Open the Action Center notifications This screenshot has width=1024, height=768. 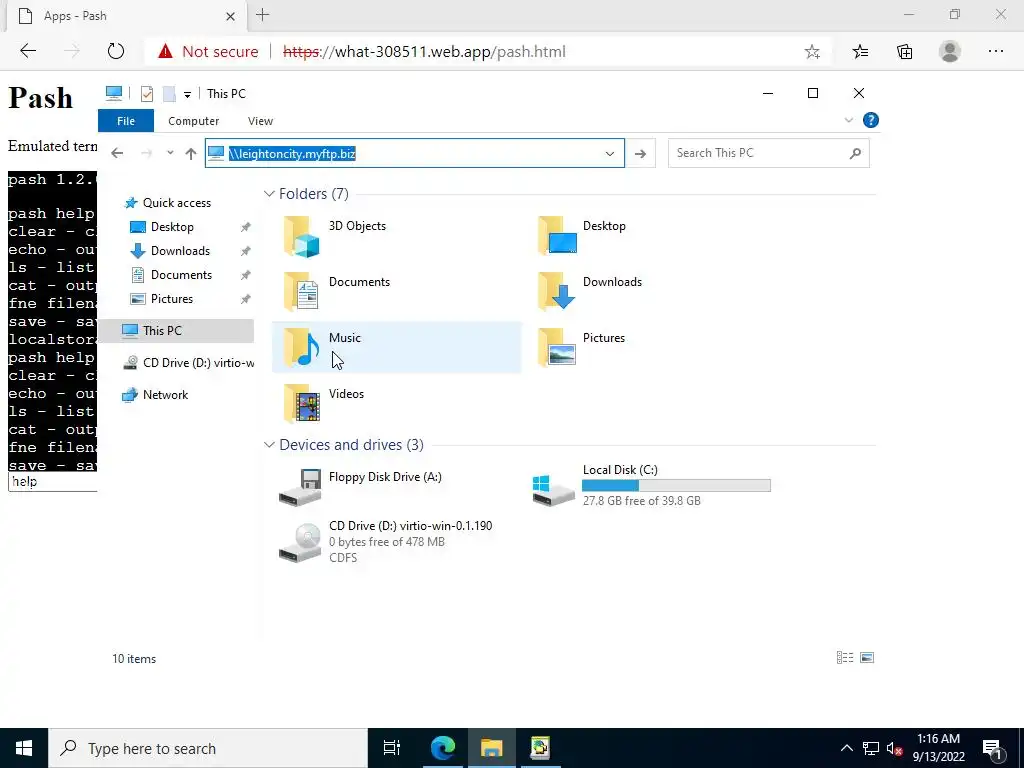(x=993, y=748)
